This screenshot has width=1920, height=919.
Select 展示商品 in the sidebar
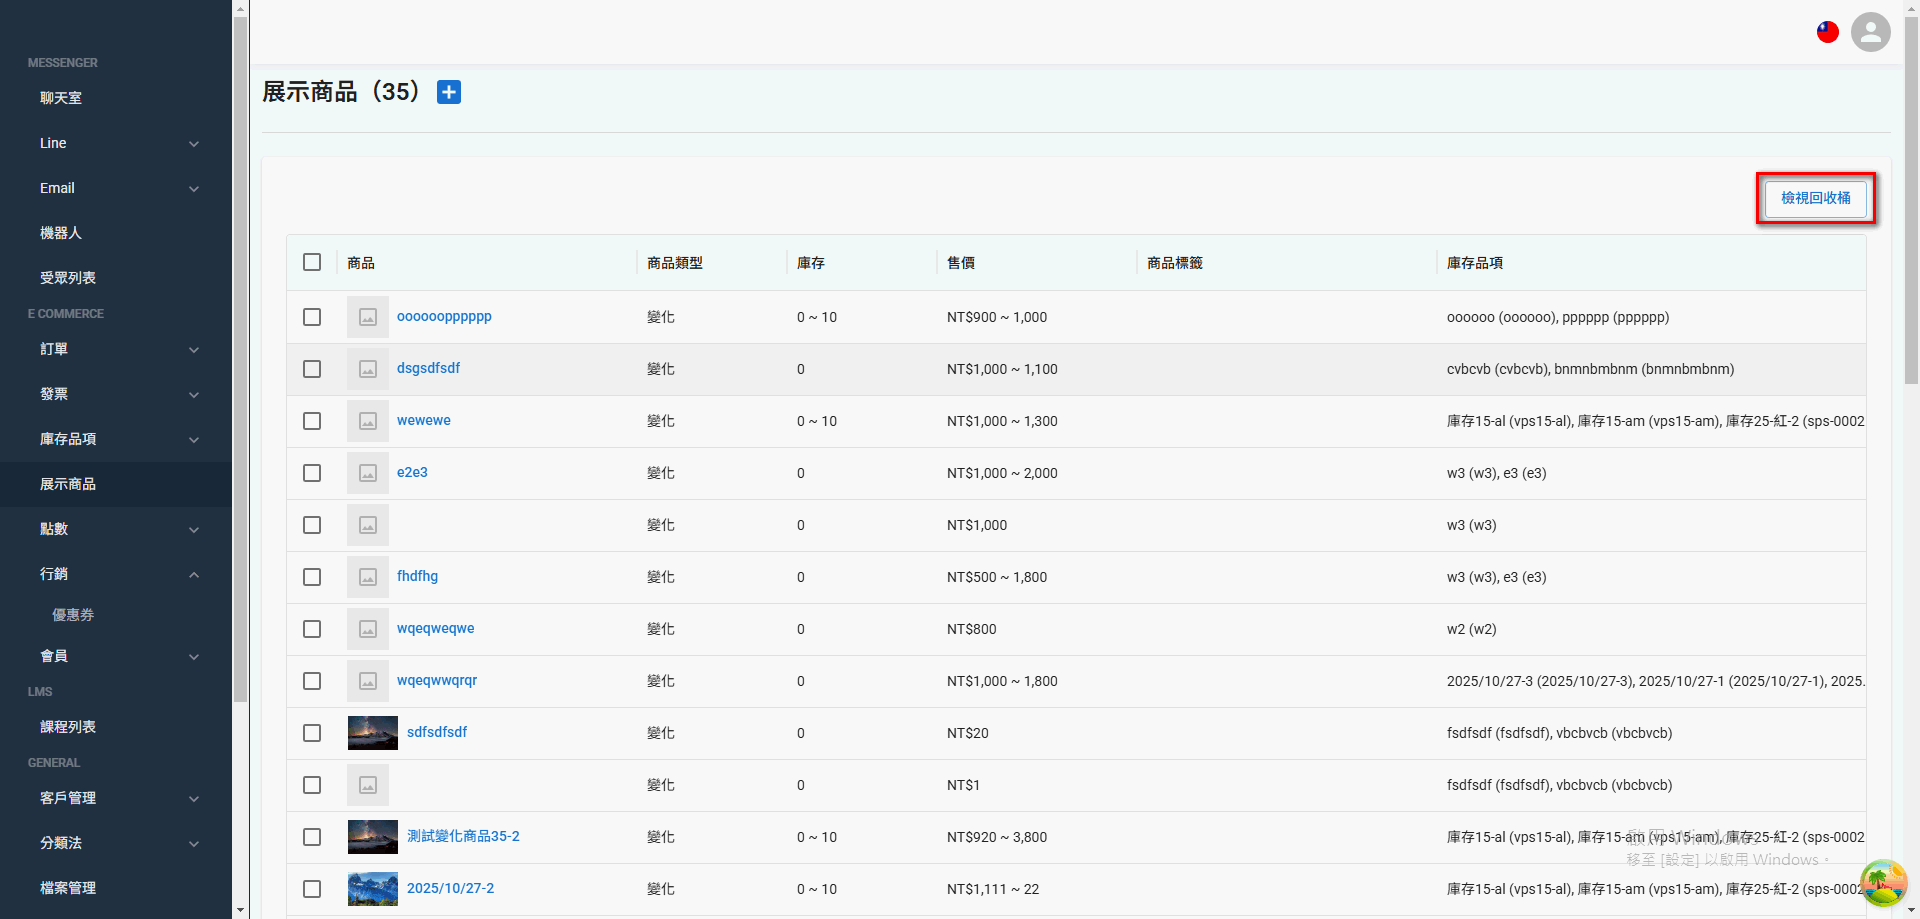coord(116,484)
